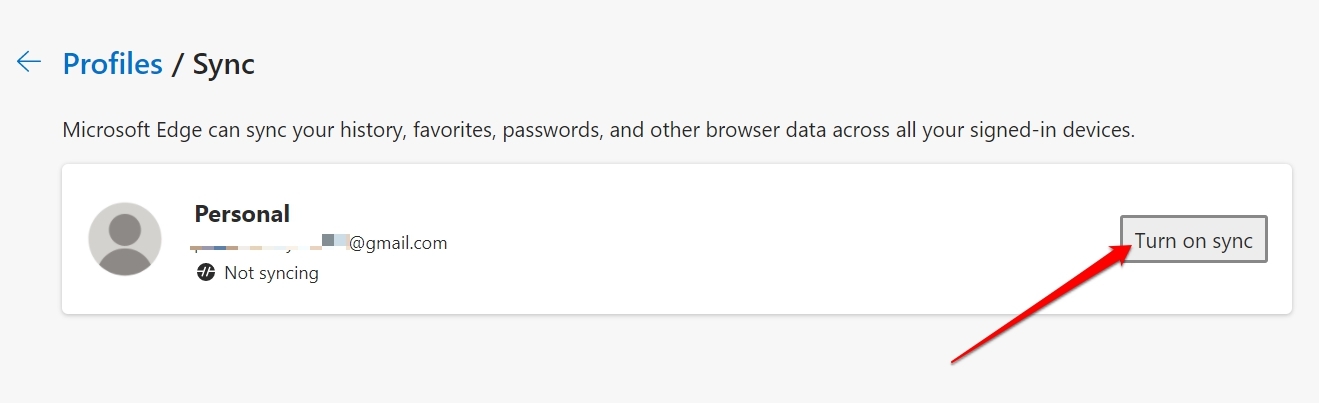
Task: Click the Microsoft Edge sync description sentence
Action: point(598,131)
